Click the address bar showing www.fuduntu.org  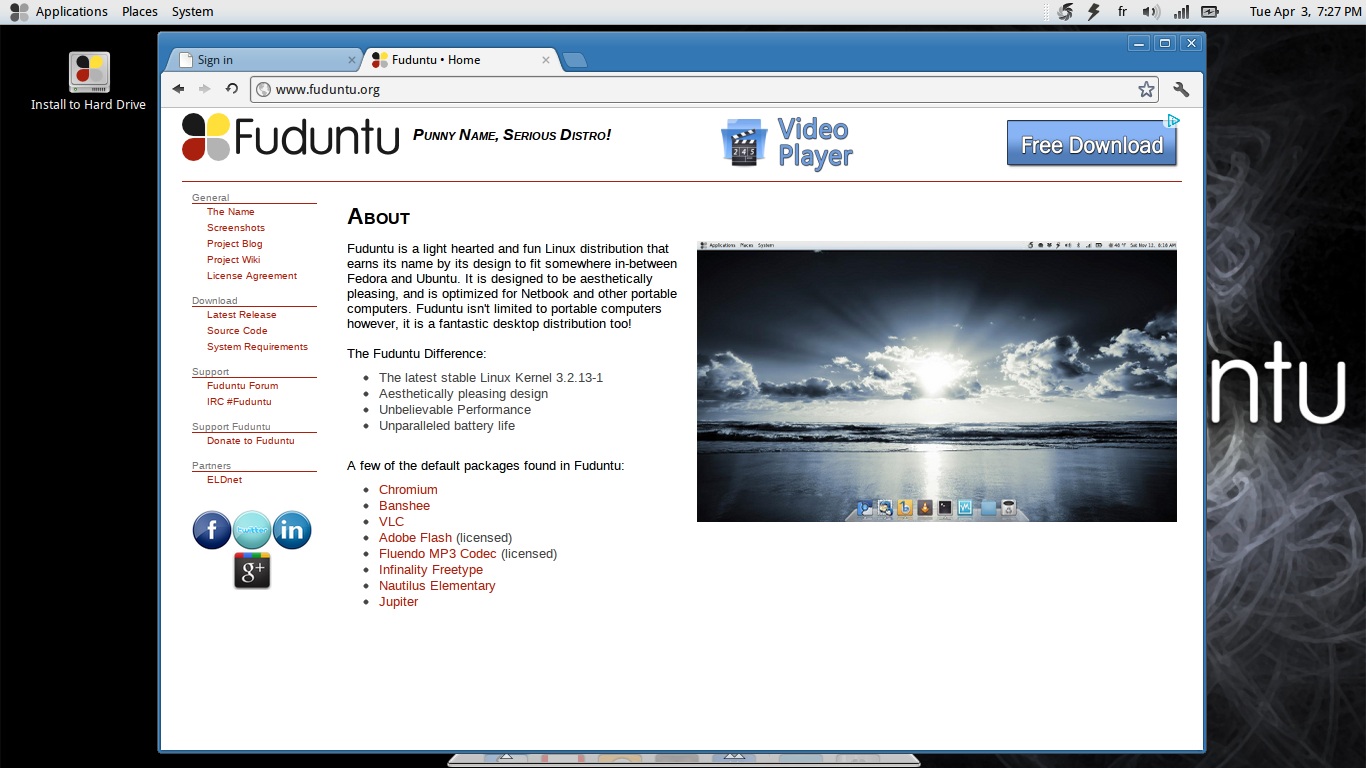pos(705,89)
